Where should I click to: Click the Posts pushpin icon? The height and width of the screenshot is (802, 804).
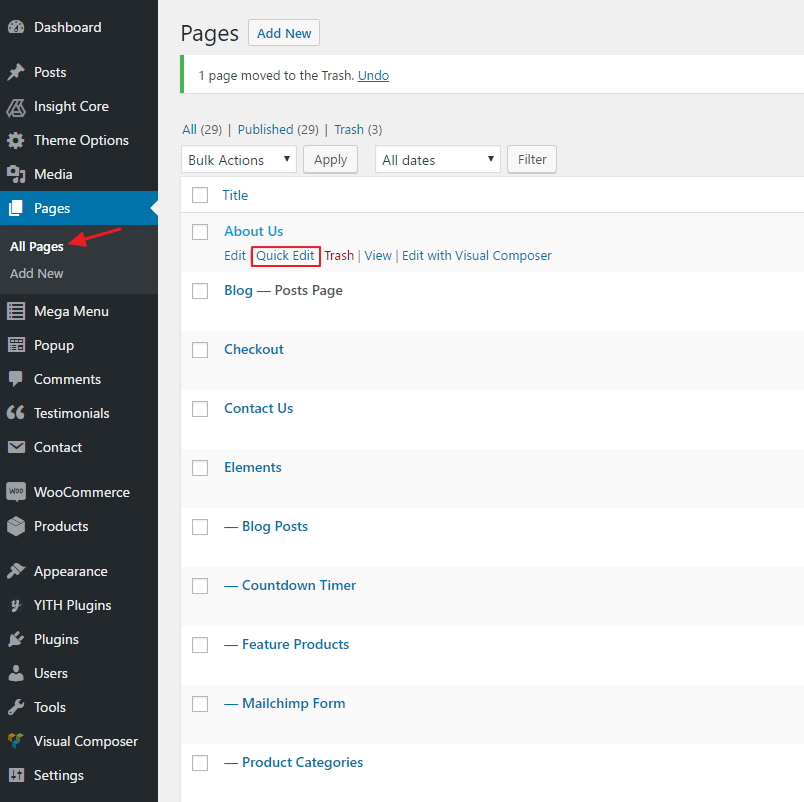pyautogui.click(x=16, y=72)
